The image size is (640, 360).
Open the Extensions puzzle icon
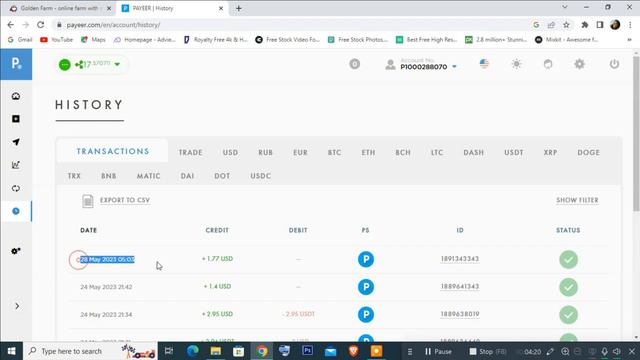click(x=584, y=25)
